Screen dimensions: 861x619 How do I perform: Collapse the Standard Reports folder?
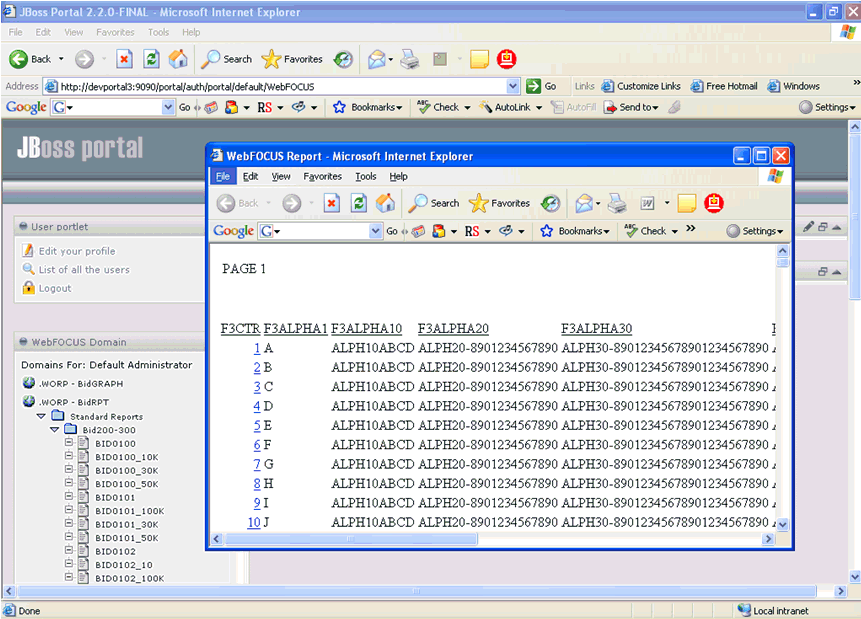coord(41,416)
